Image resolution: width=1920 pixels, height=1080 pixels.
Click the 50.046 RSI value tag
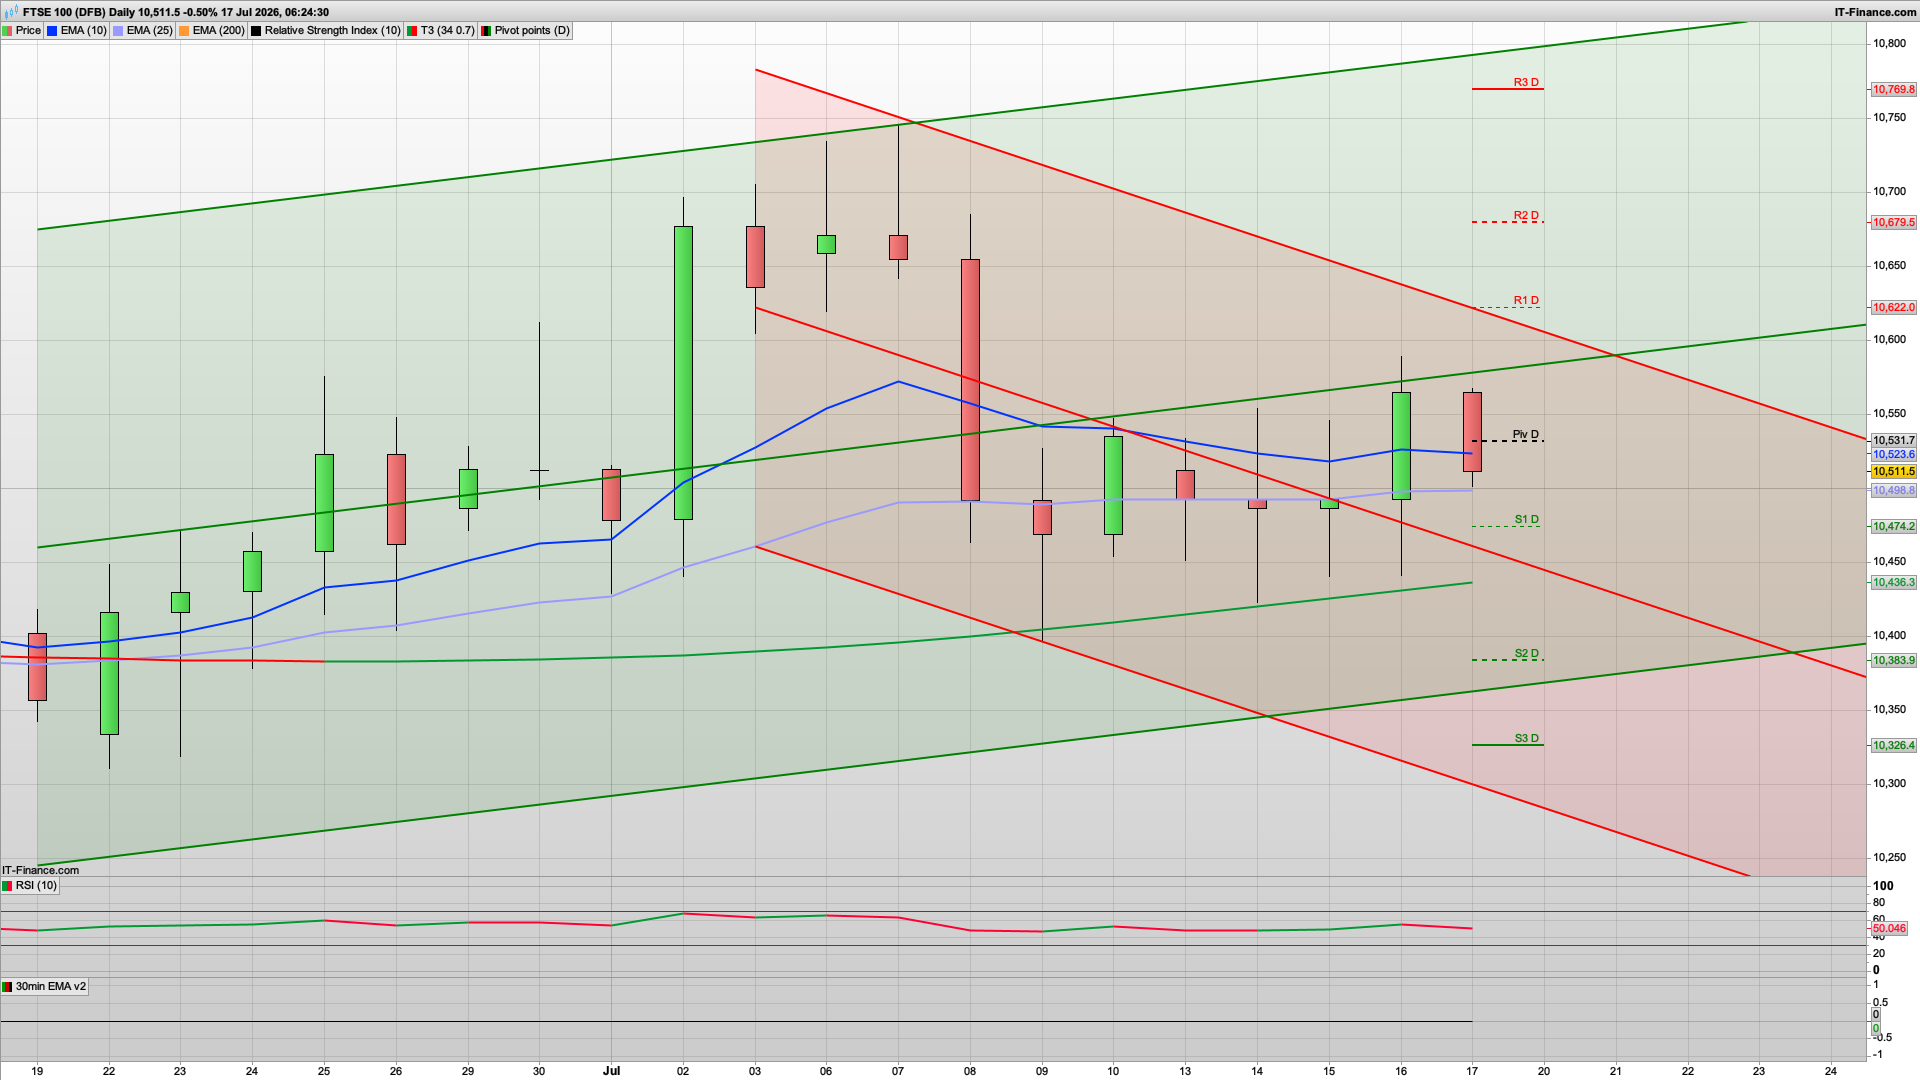tap(1889, 929)
